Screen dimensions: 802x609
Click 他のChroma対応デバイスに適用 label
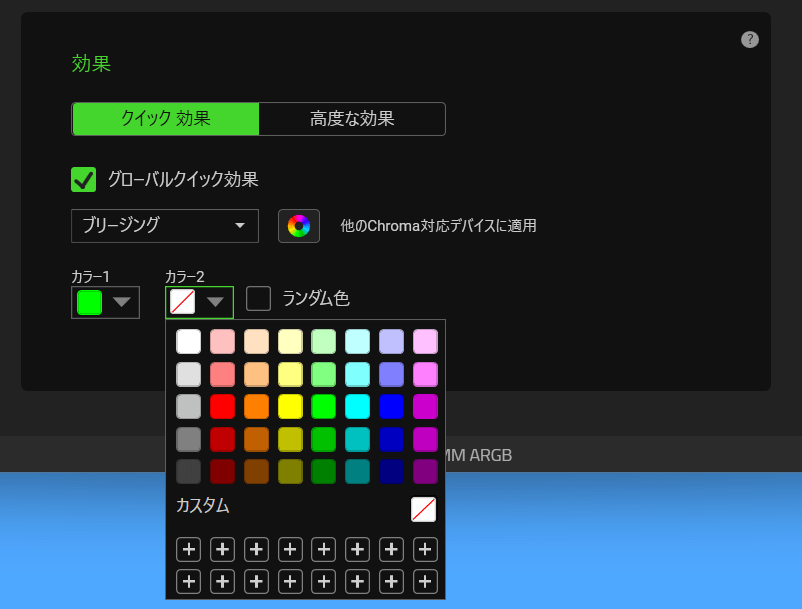(438, 226)
